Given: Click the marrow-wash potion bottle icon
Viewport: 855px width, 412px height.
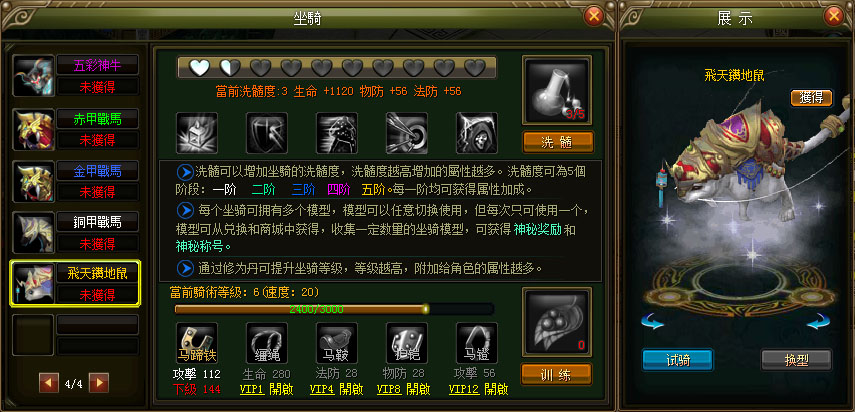Looking at the screenshot, I should pos(557,90).
